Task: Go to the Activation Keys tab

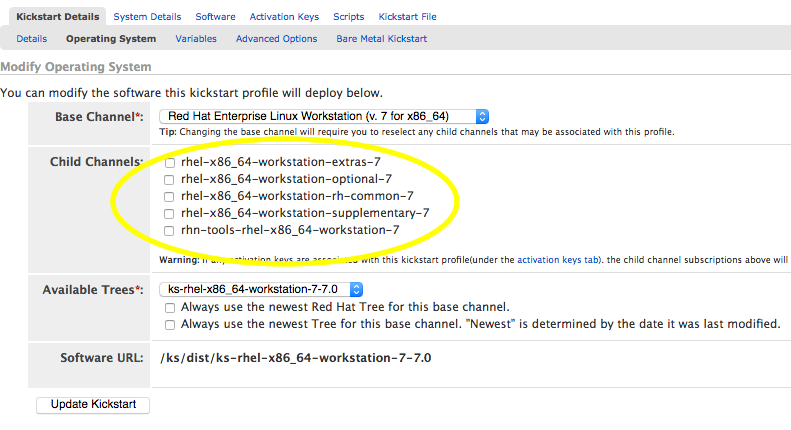Action: point(284,17)
